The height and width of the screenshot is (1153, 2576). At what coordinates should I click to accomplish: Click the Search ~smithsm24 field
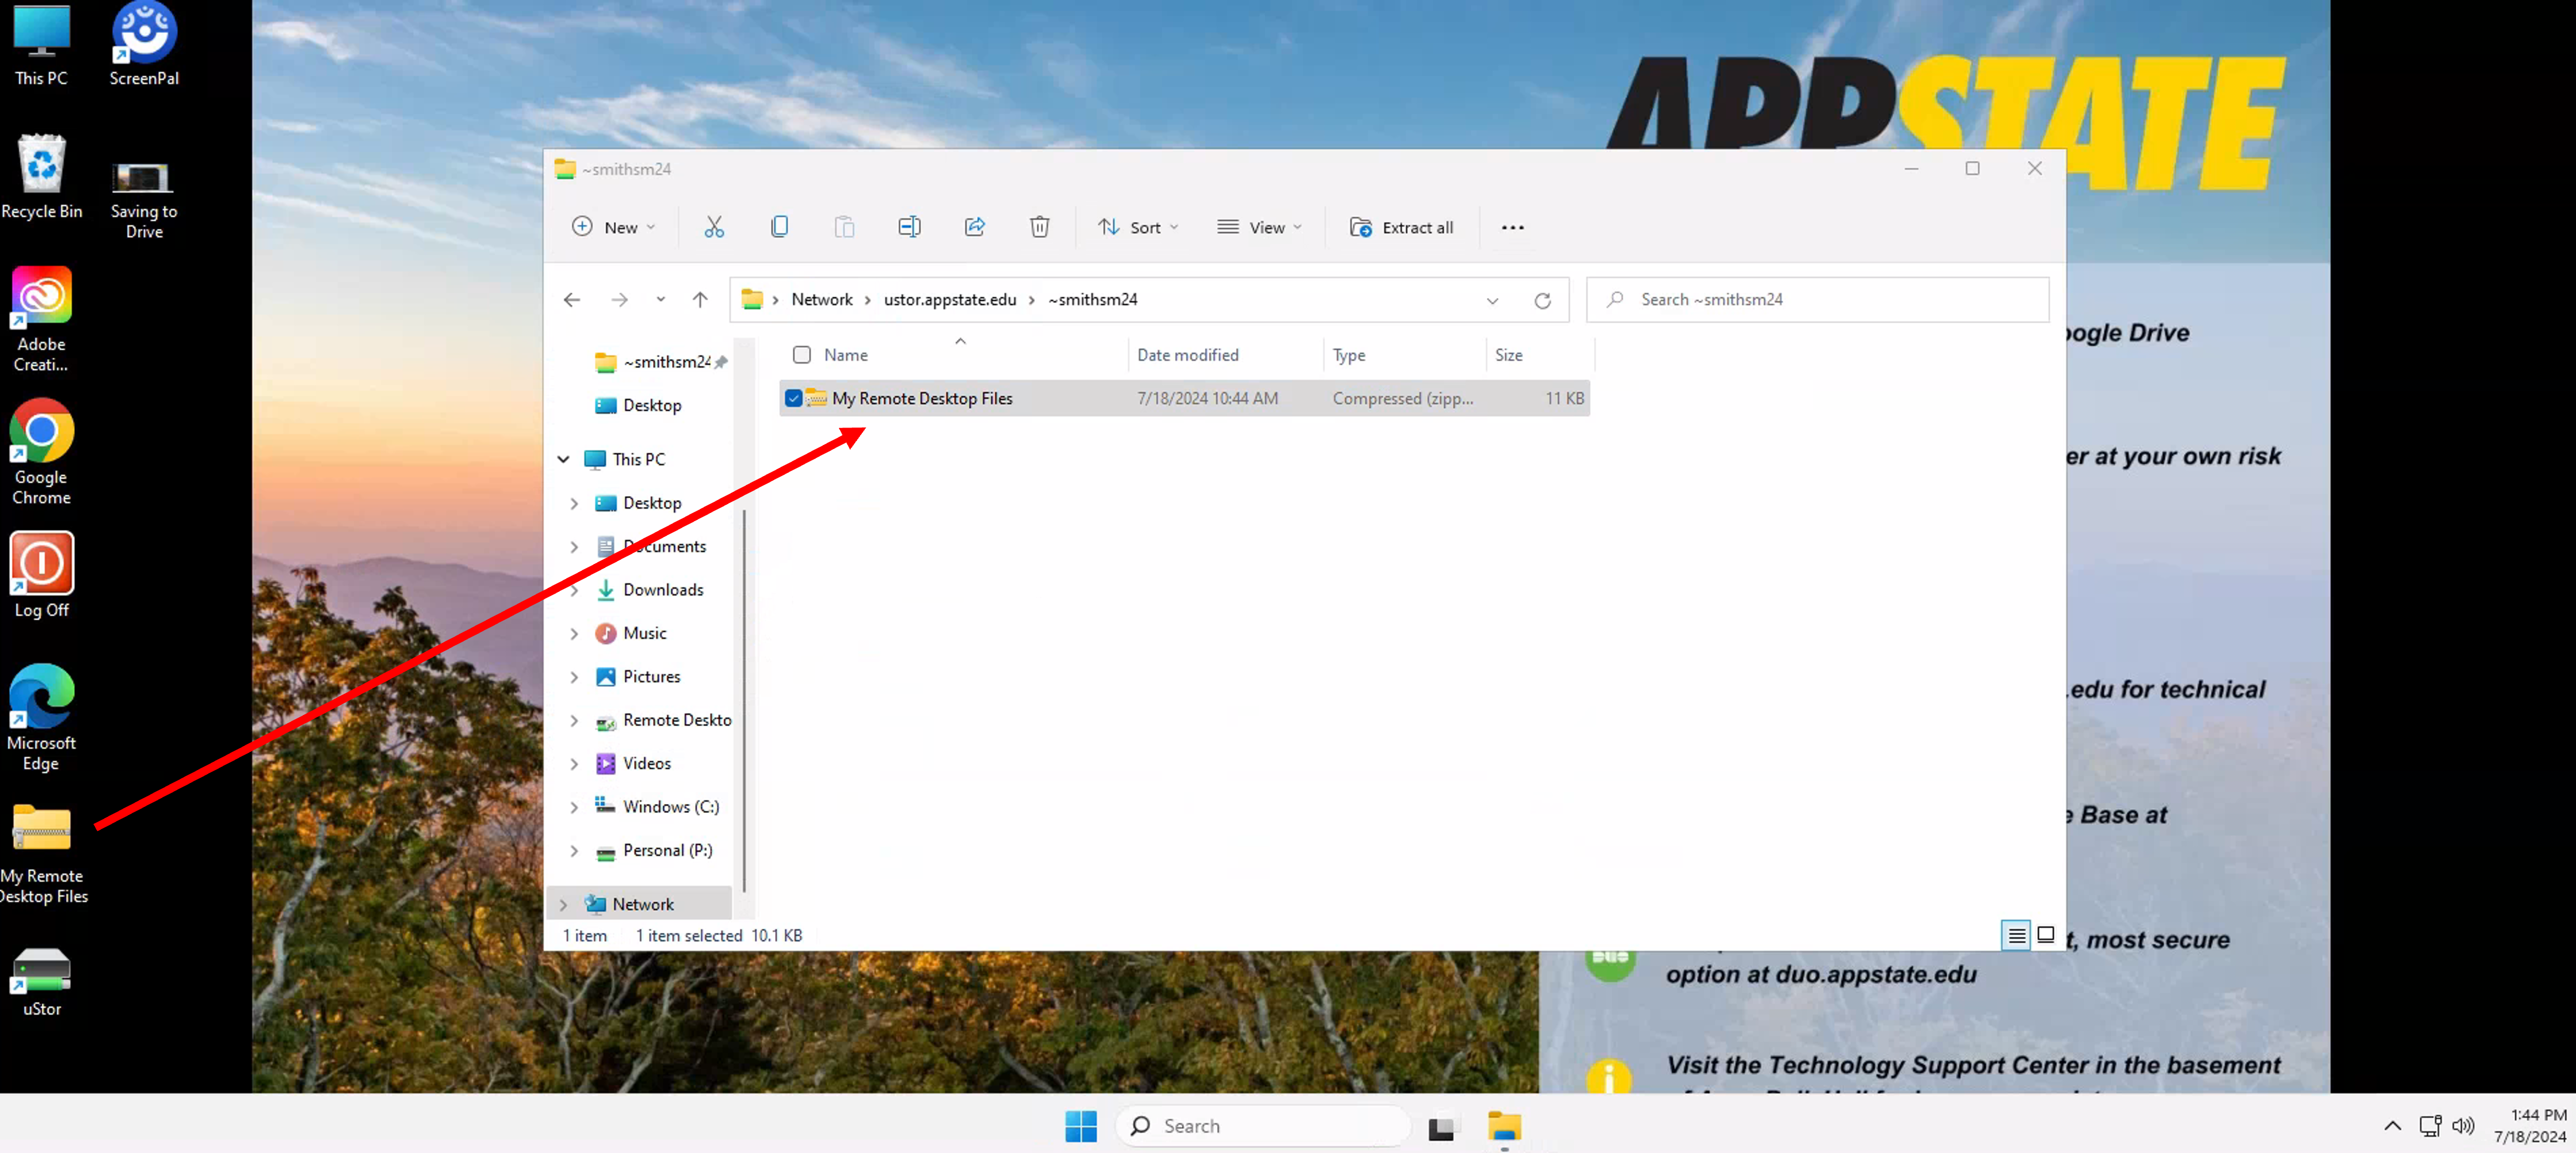point(1817,300)
